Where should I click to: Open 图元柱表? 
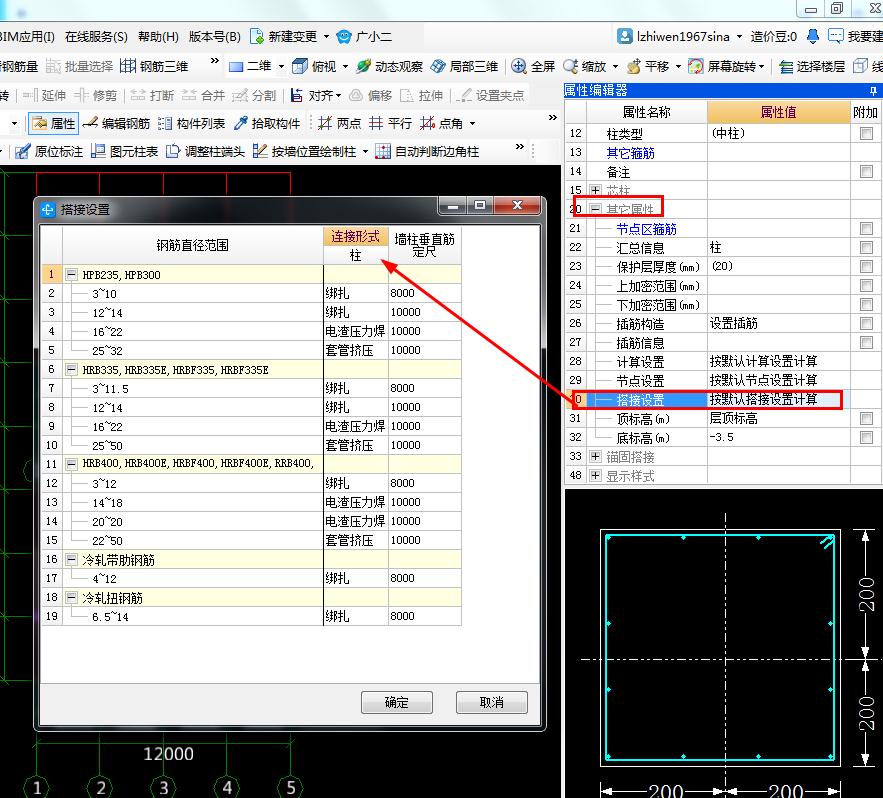[124, 151]
